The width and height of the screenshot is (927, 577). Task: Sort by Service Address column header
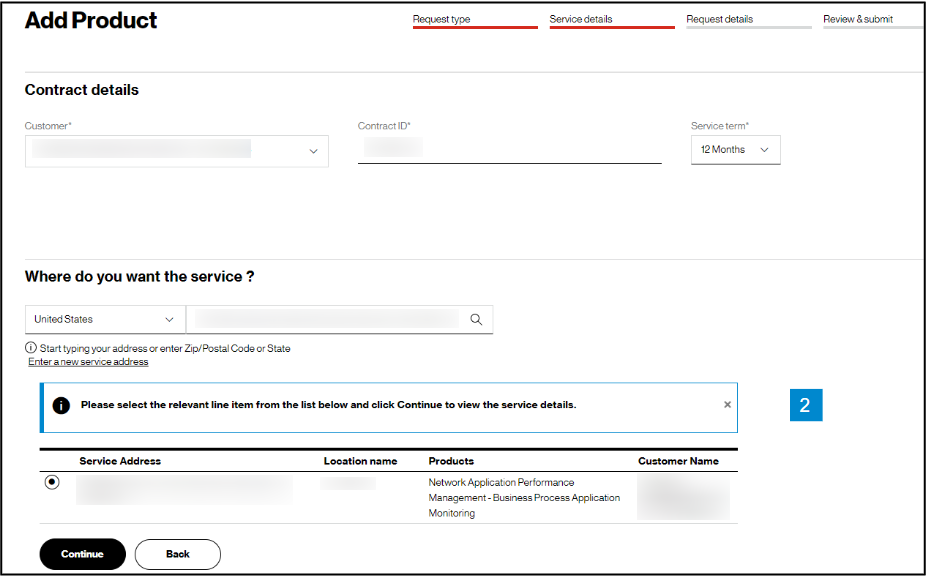(x=120, y=461)
